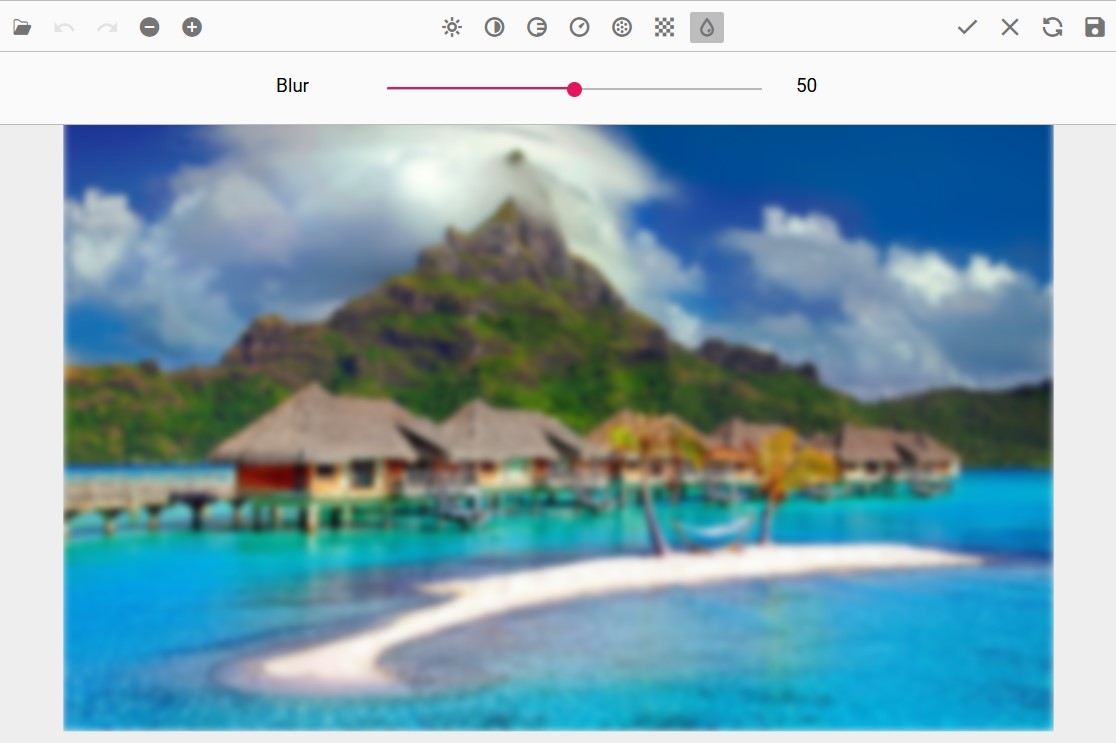Click the blur value 50

pos(806,86)
